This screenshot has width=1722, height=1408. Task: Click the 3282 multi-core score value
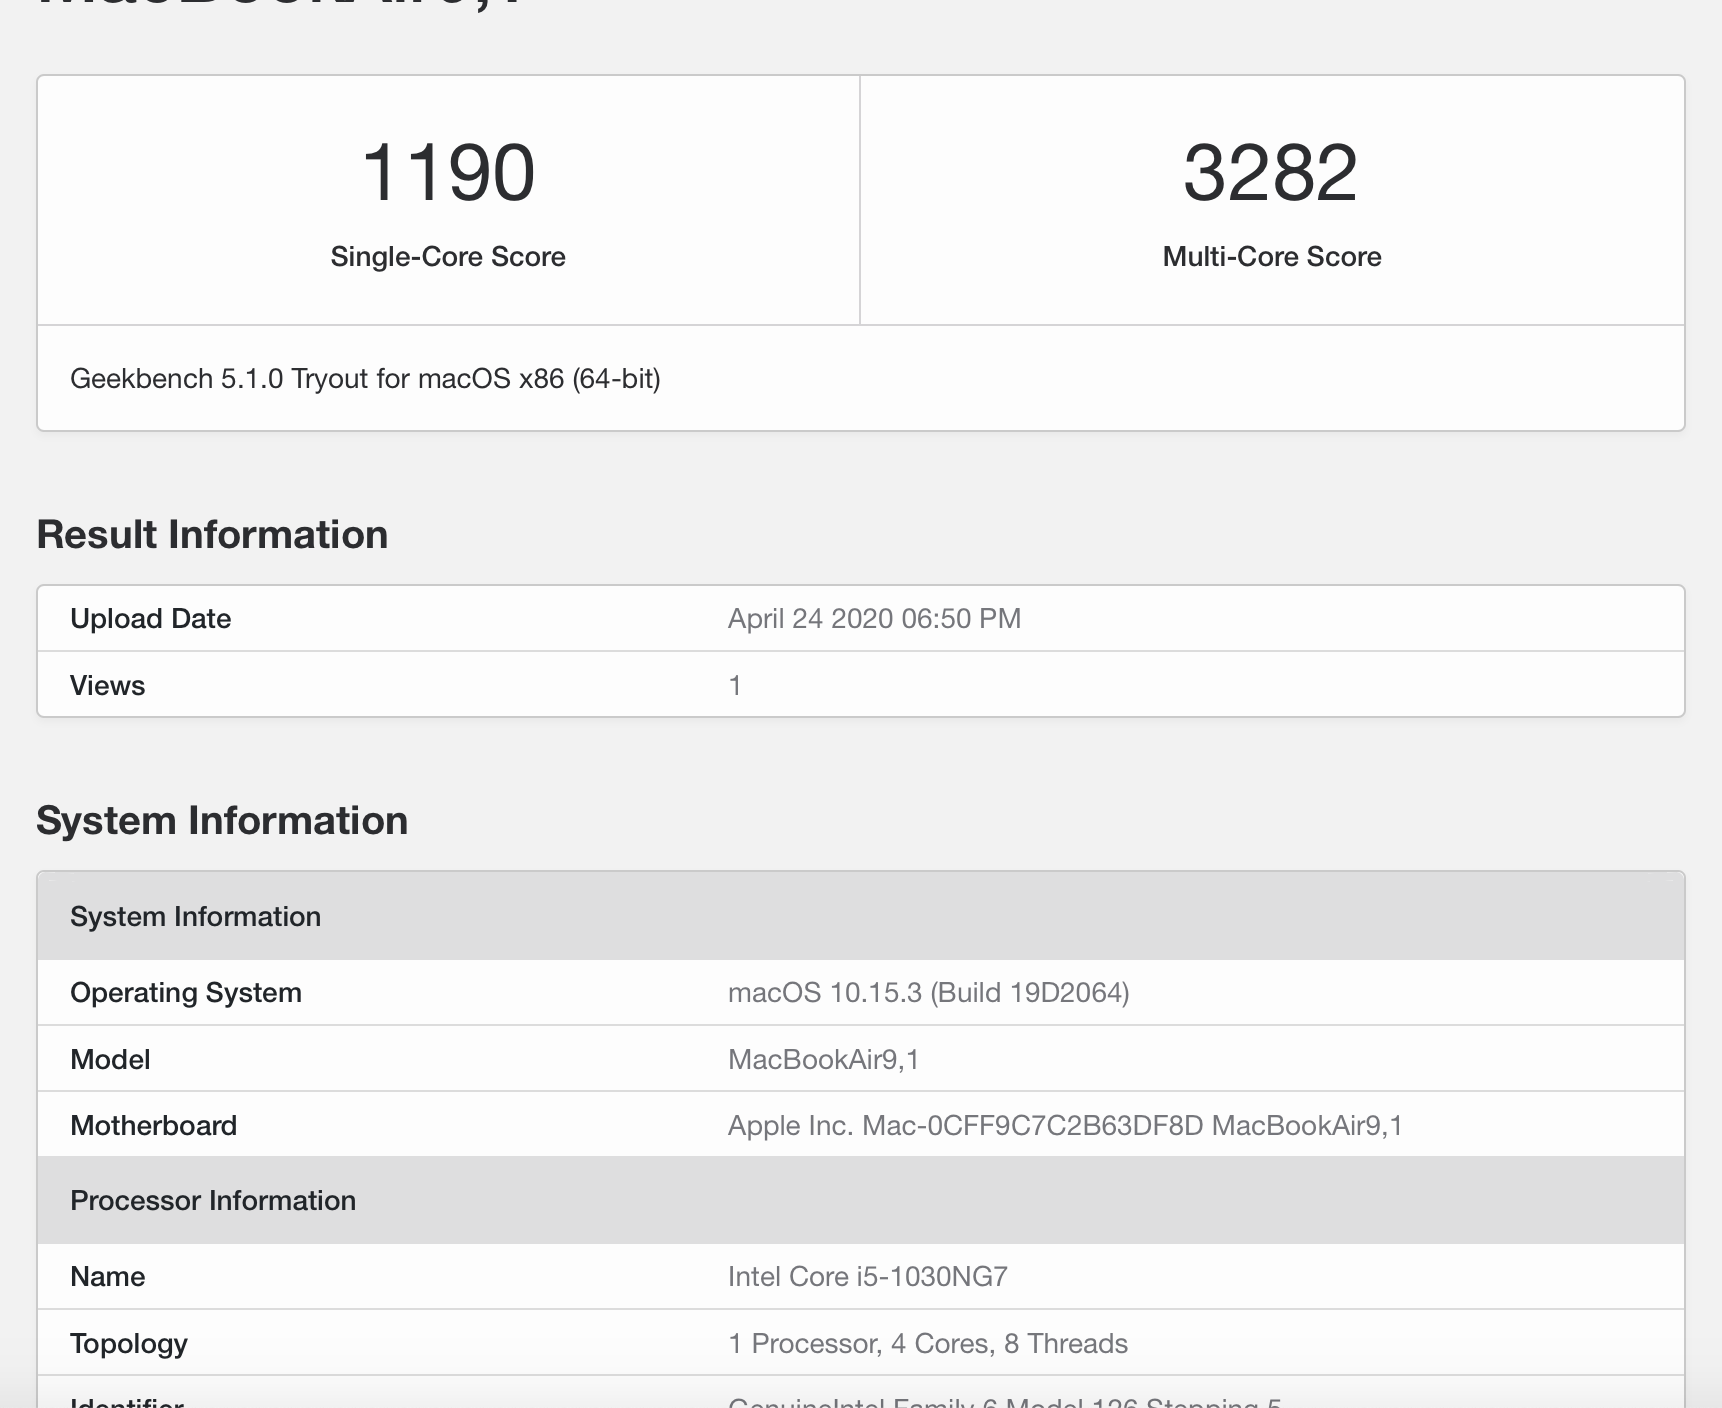1271,172
